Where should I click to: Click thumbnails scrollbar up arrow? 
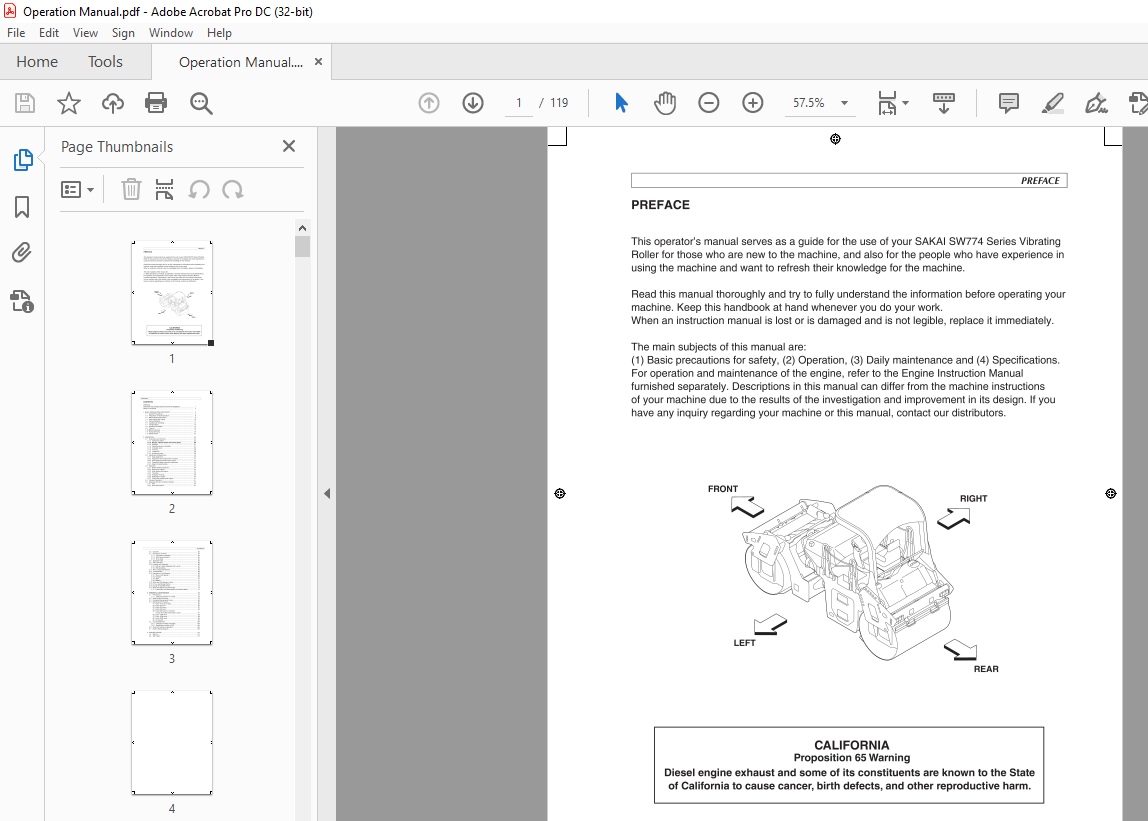(302, 228)
